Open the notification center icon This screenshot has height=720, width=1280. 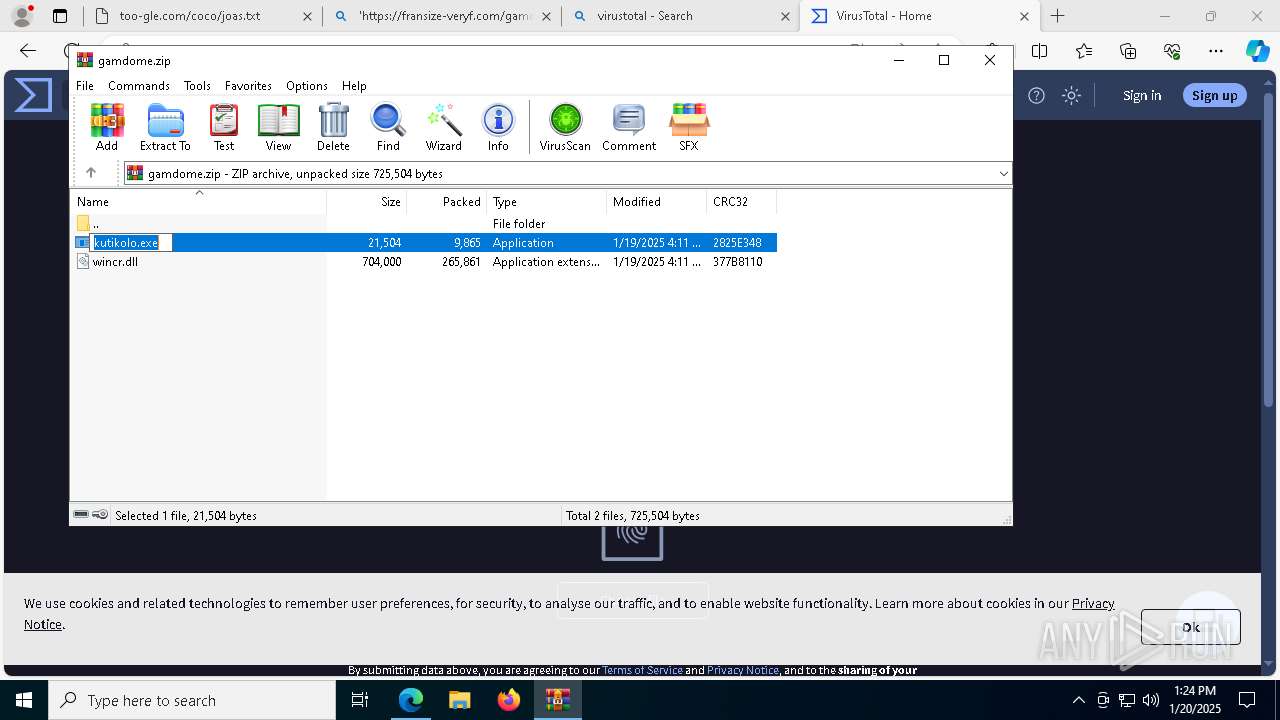(1247, 700)
